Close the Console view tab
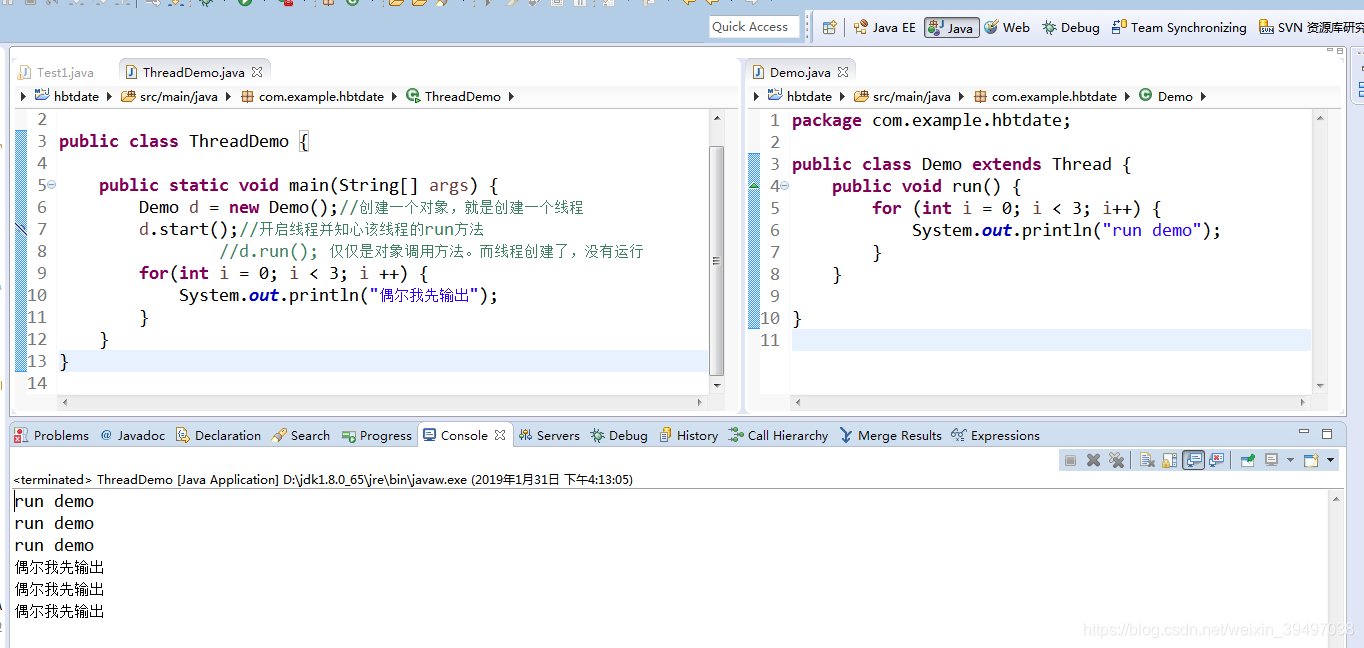Image resolution: width=1364 pixels, height=648 pixels. click(500, 435)
